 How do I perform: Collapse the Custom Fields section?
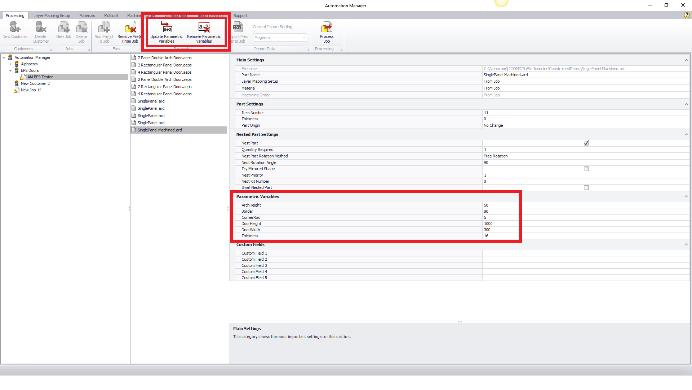[x=686, y=244]
